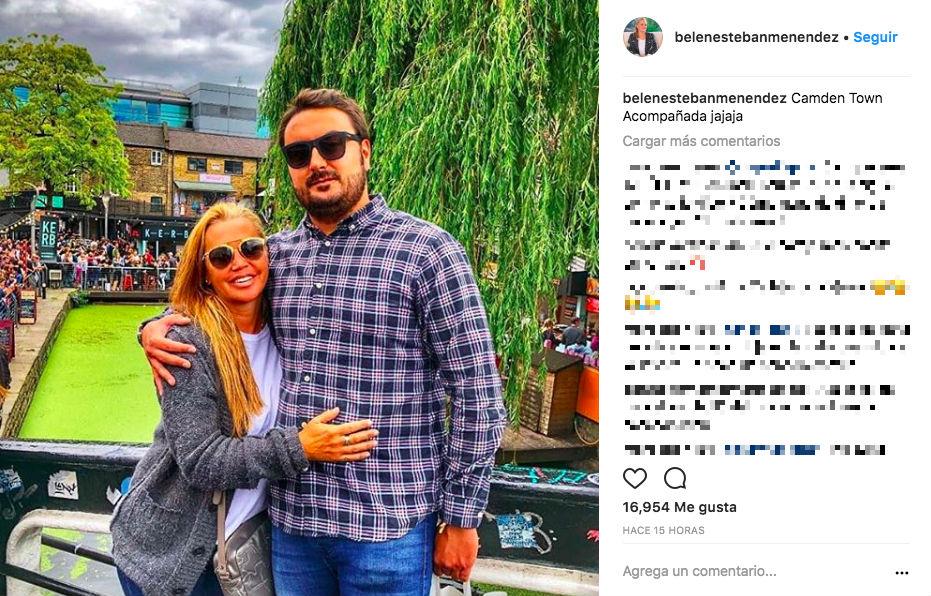
Task: Click 16,954 Me gusta likes count
Action: tap(679, 507)
